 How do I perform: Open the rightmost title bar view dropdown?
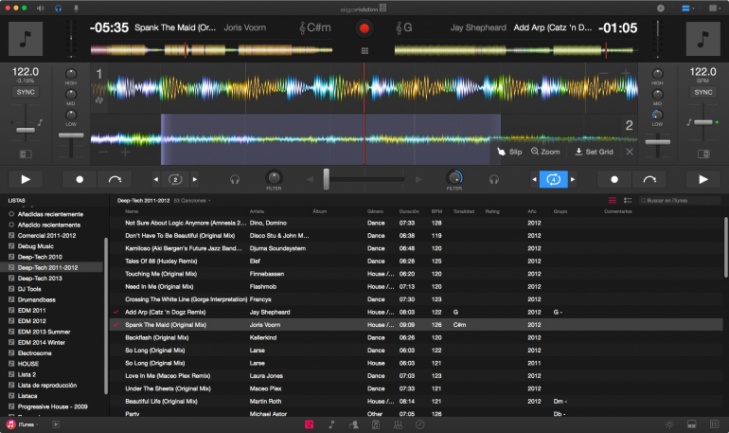(x=713, y=8)
